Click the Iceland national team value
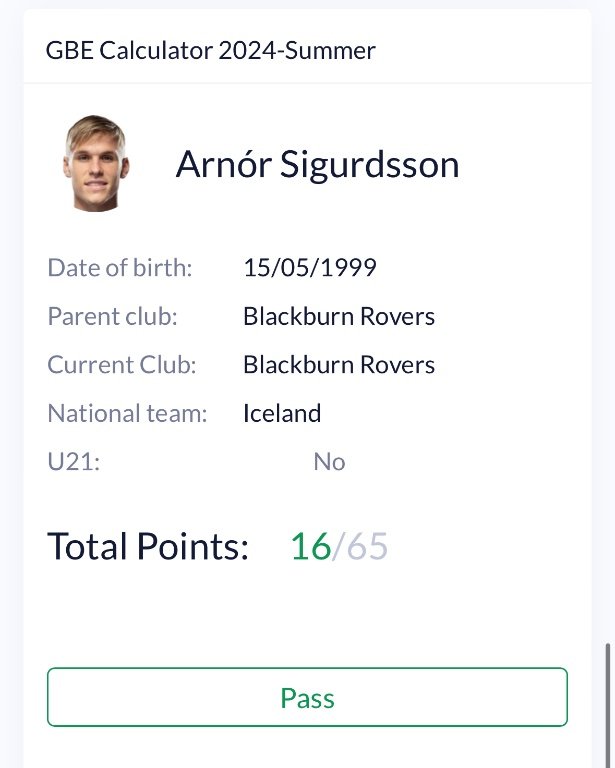 (282, 413)
